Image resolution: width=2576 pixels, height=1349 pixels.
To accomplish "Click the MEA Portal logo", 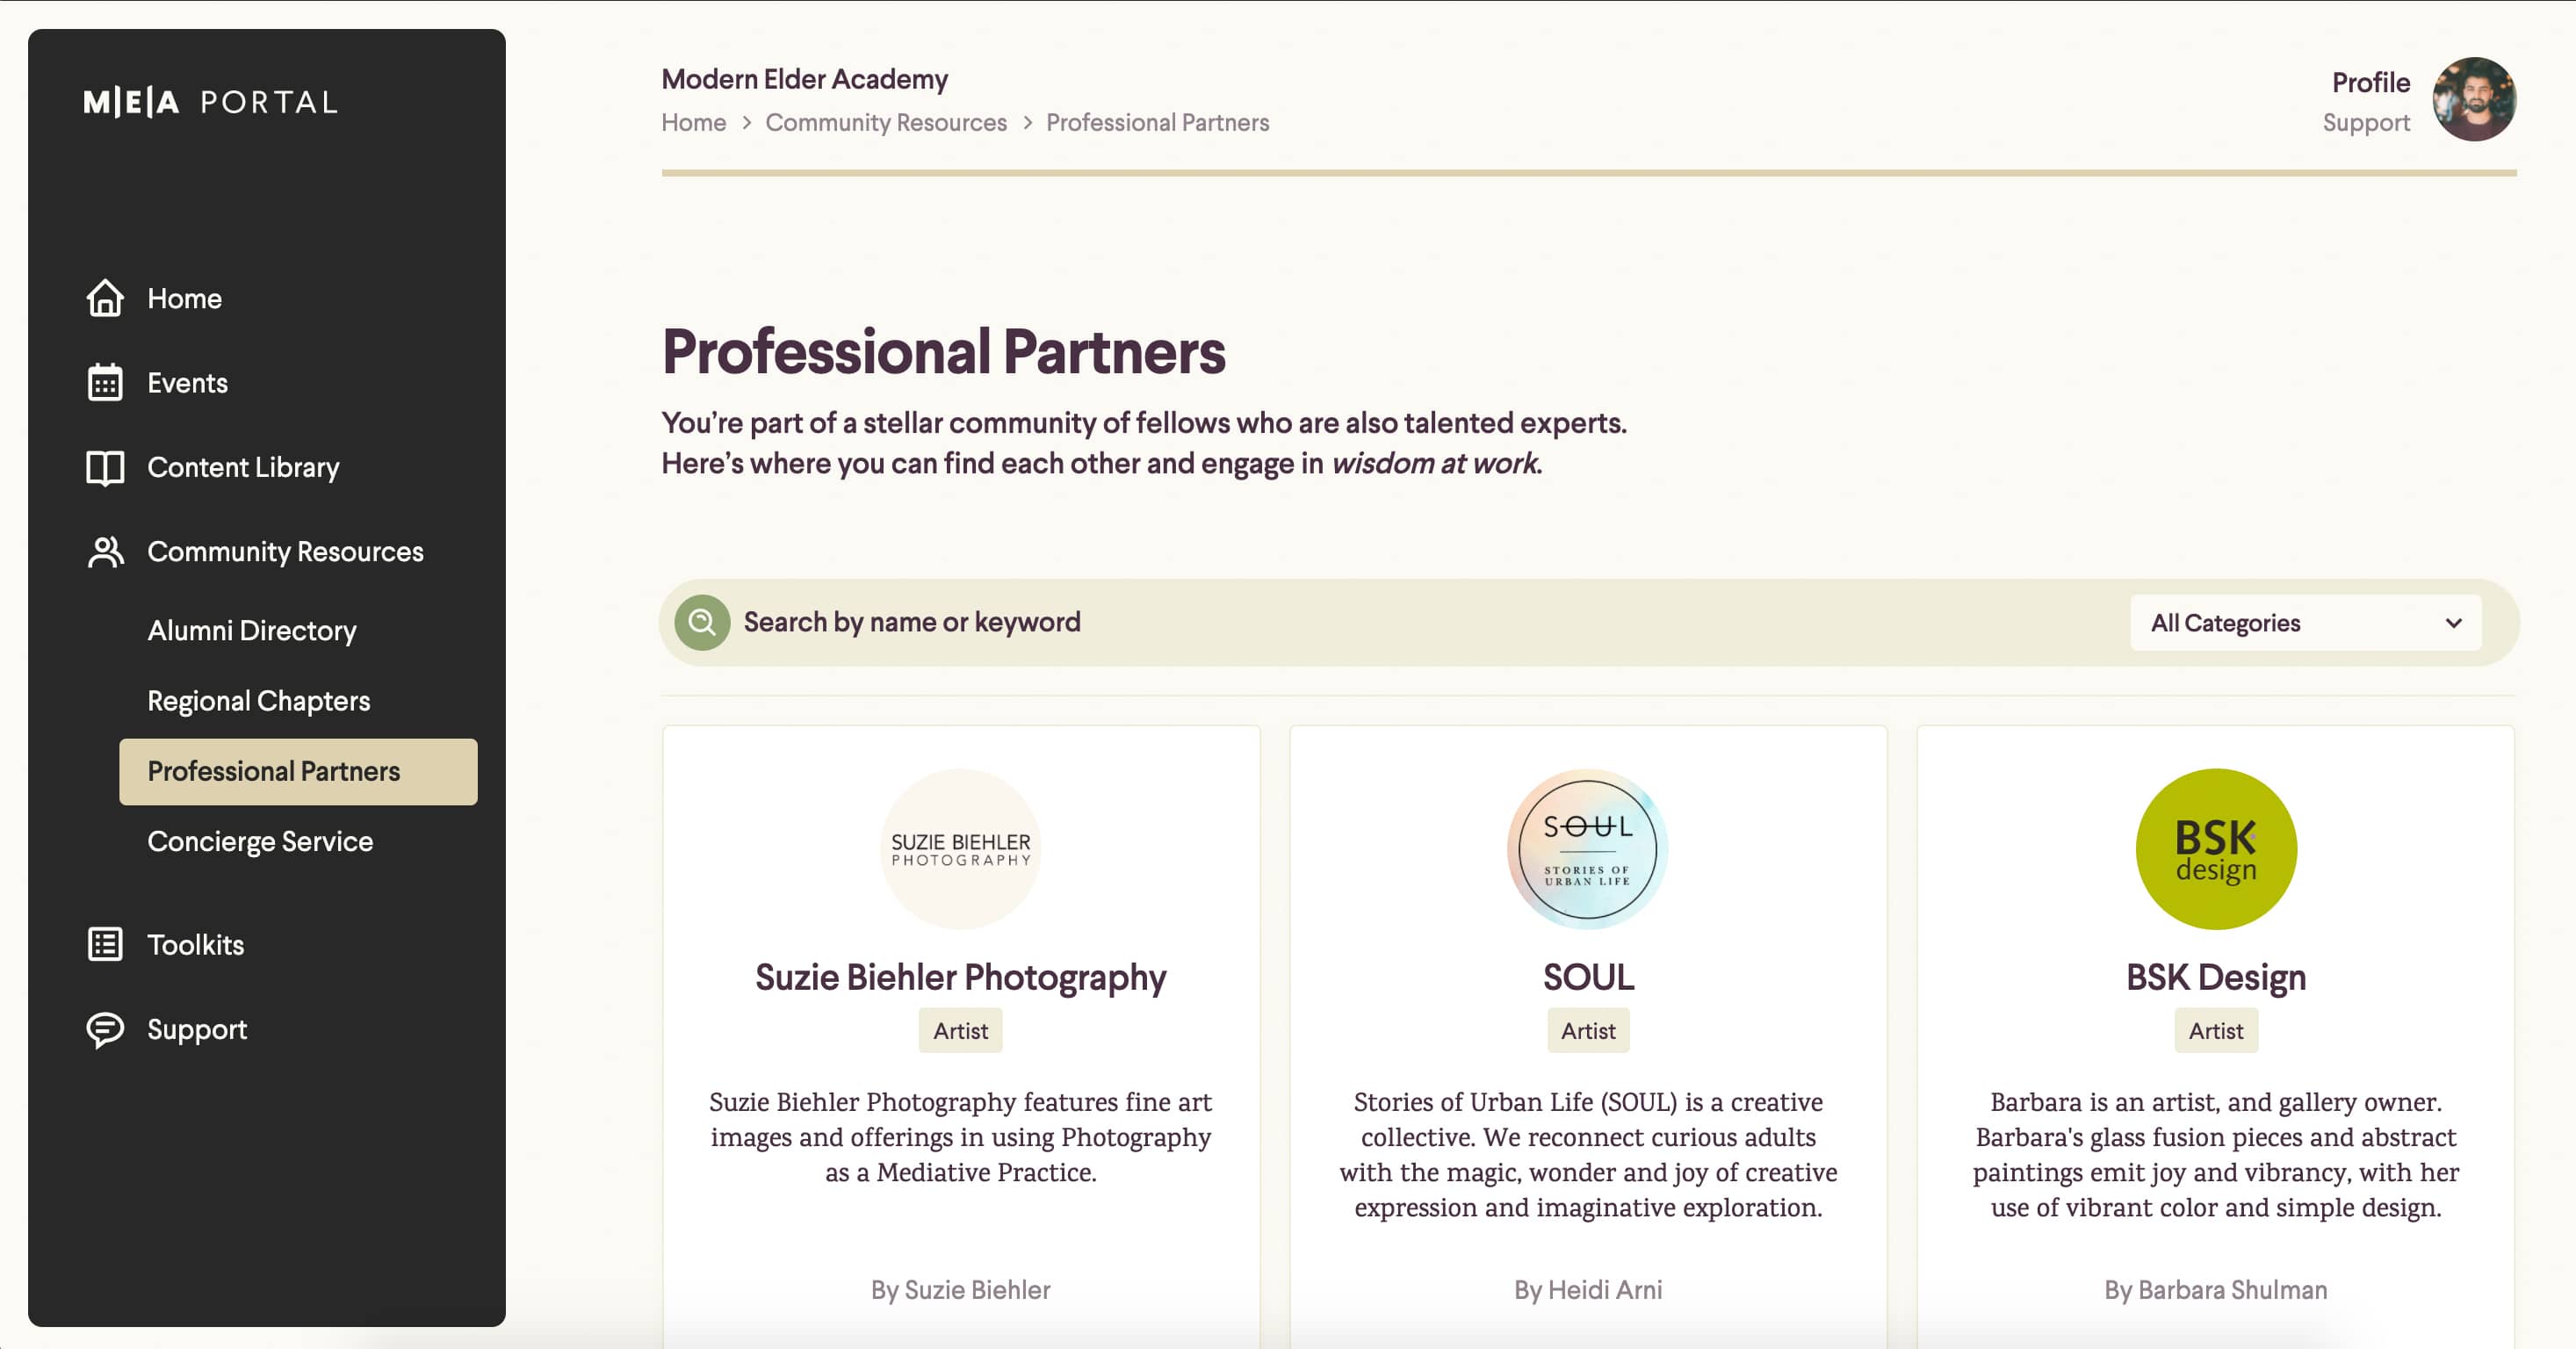I will (210, 102).
